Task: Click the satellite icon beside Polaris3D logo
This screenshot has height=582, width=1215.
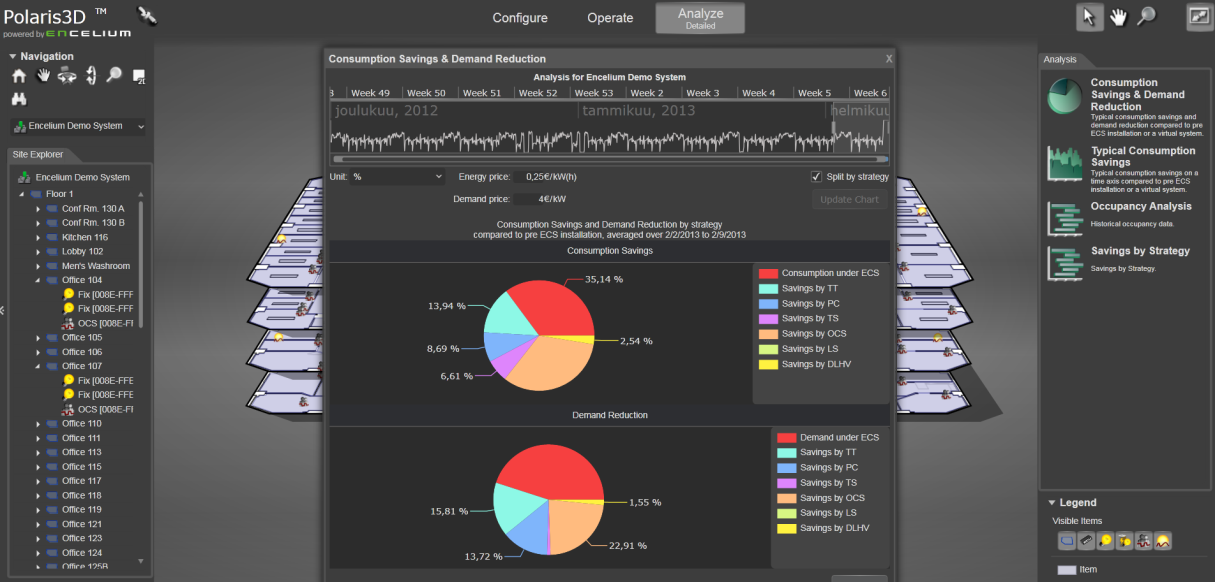Action: tap(147, 15)
